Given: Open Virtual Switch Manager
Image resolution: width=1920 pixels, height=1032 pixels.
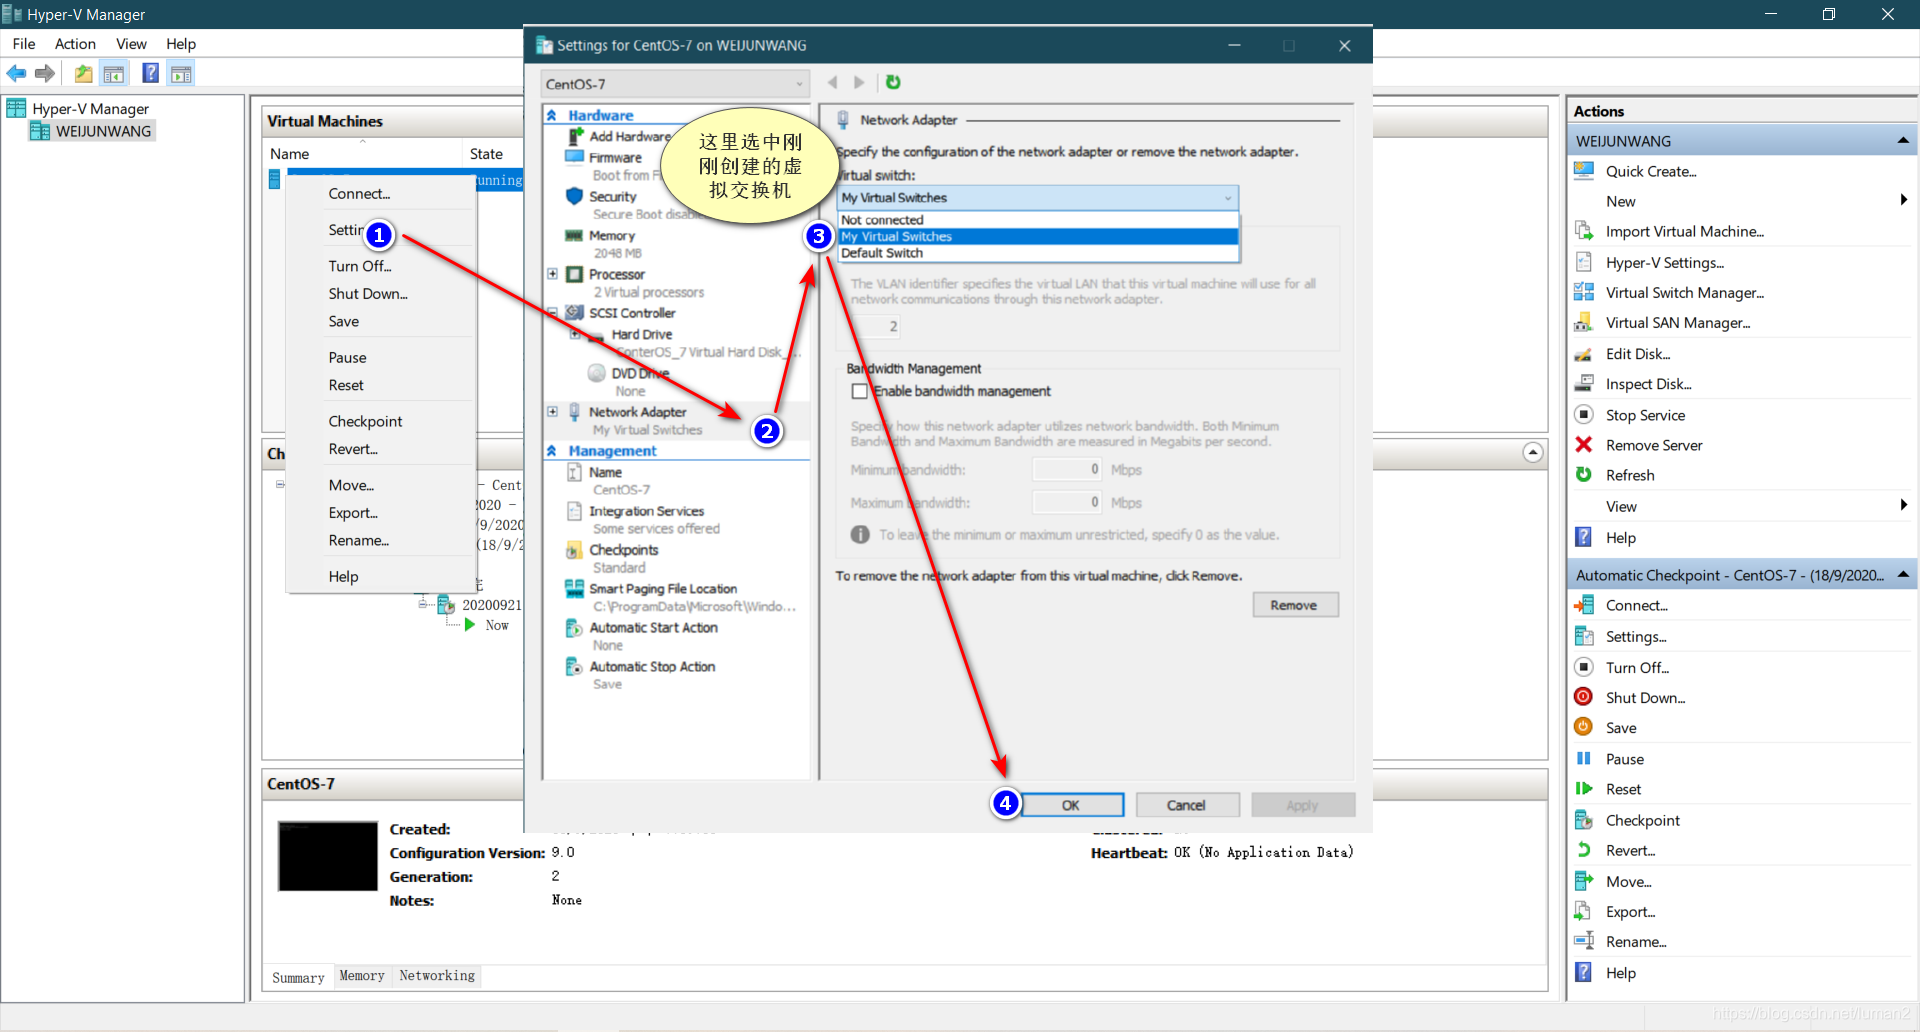Looking at the screenshot, I should click(1684, 292).
